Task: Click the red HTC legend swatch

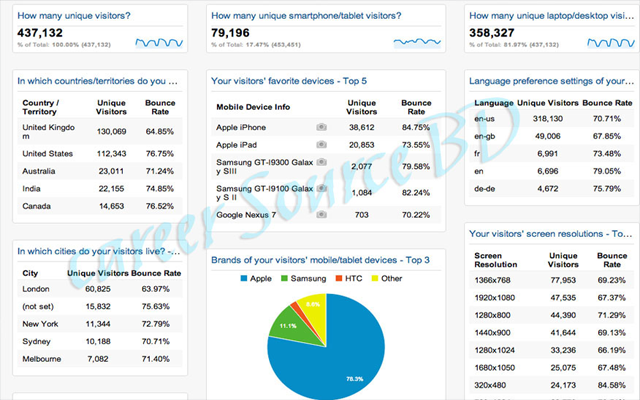Action: (339, 278)
